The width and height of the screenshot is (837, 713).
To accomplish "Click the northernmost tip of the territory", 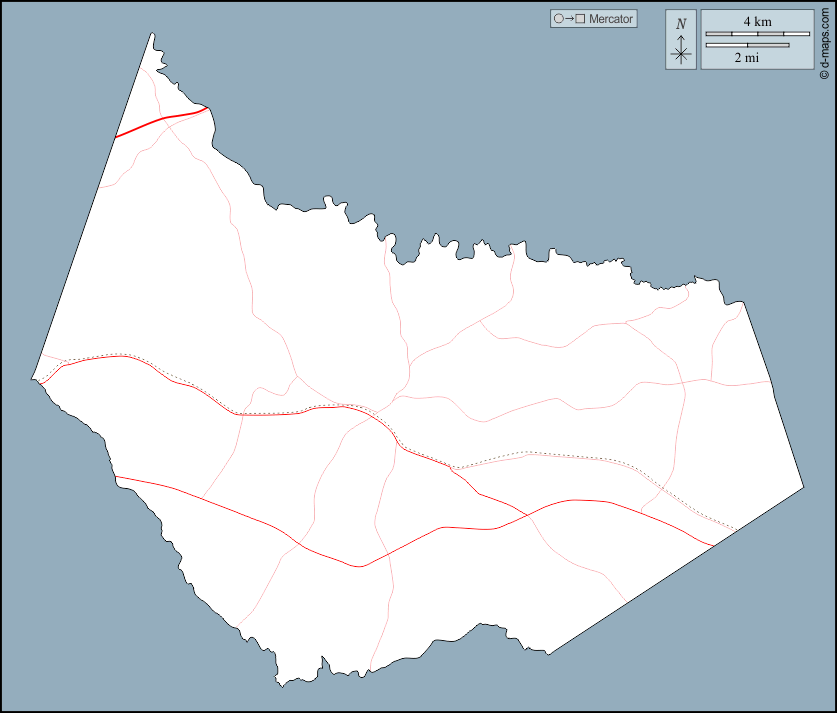I will (x=152, y=34).
